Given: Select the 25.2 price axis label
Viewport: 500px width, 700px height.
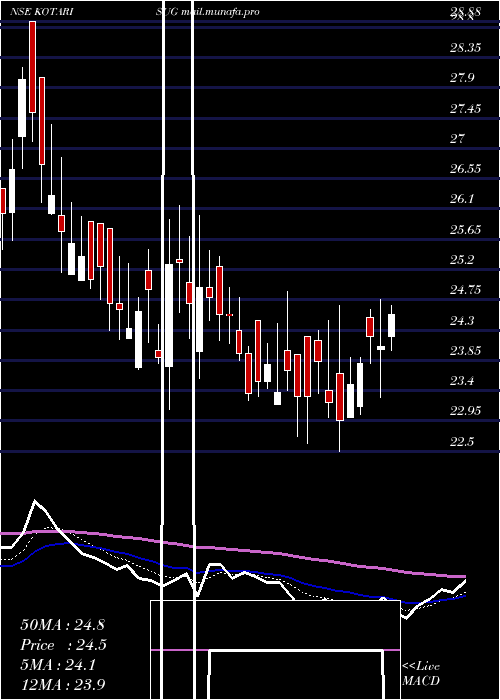Looking at the screenshot, I should (462, 260).
